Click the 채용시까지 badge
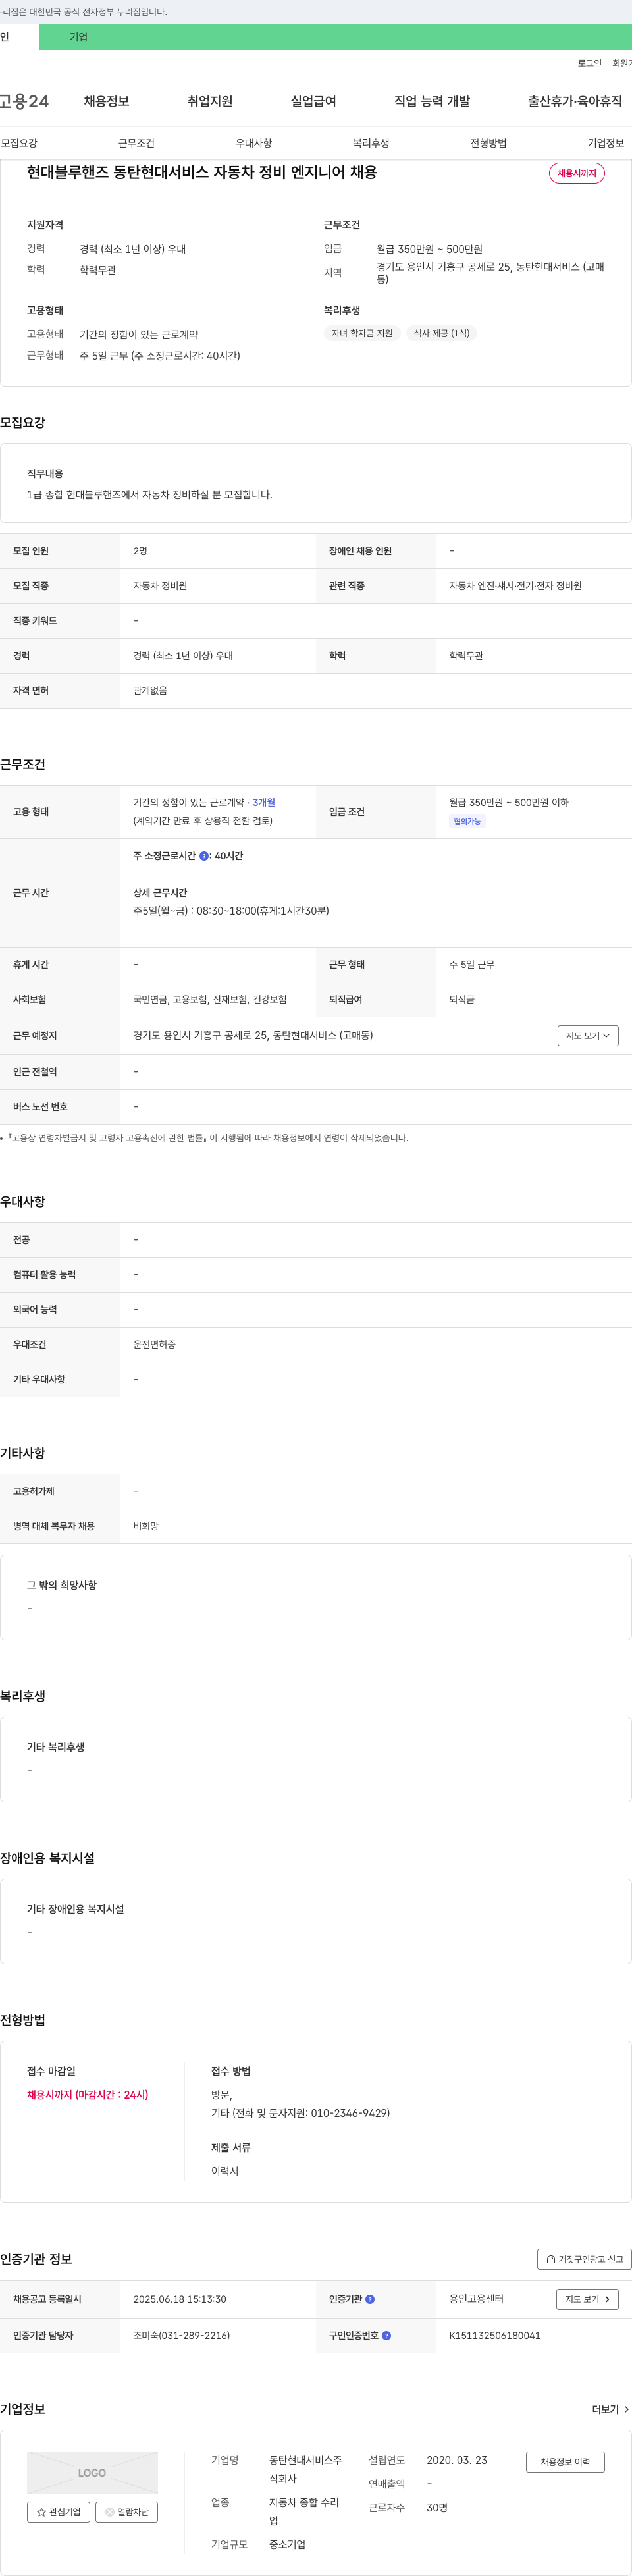 (577, 173)
